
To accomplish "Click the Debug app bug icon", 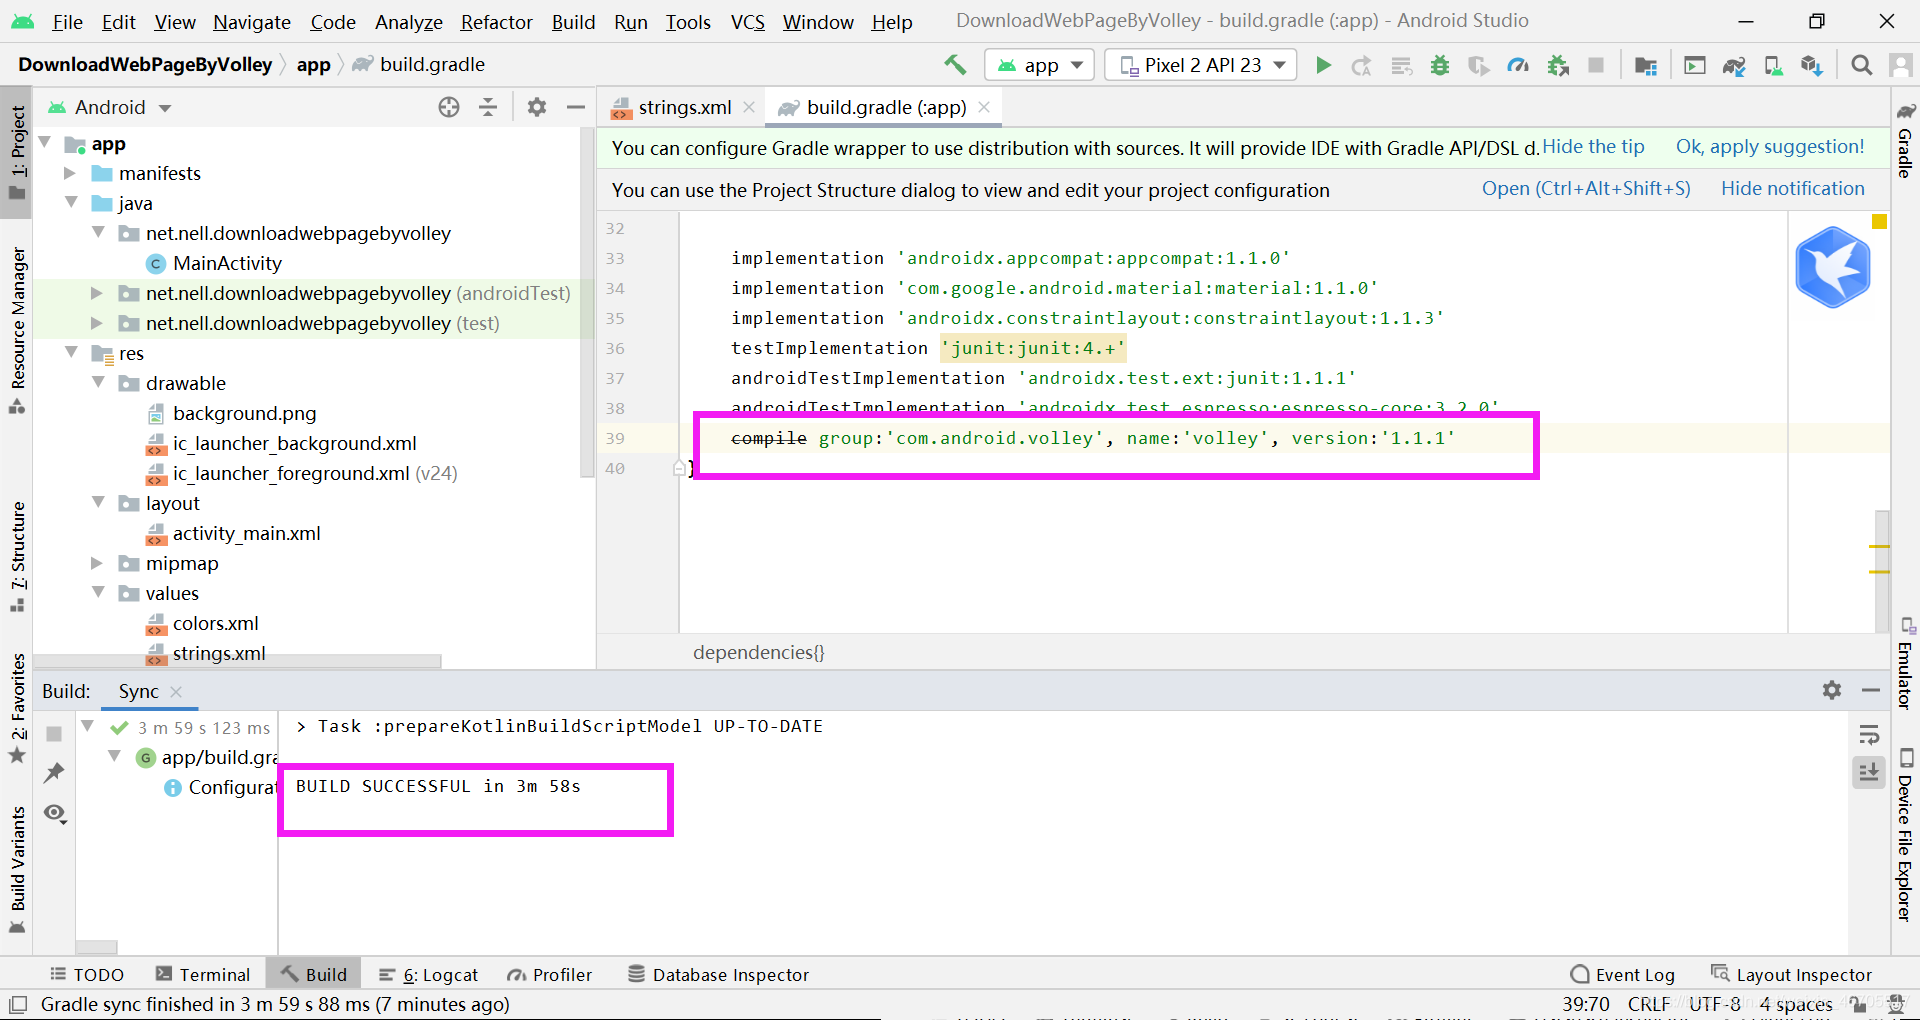I will coord(1440,65).
